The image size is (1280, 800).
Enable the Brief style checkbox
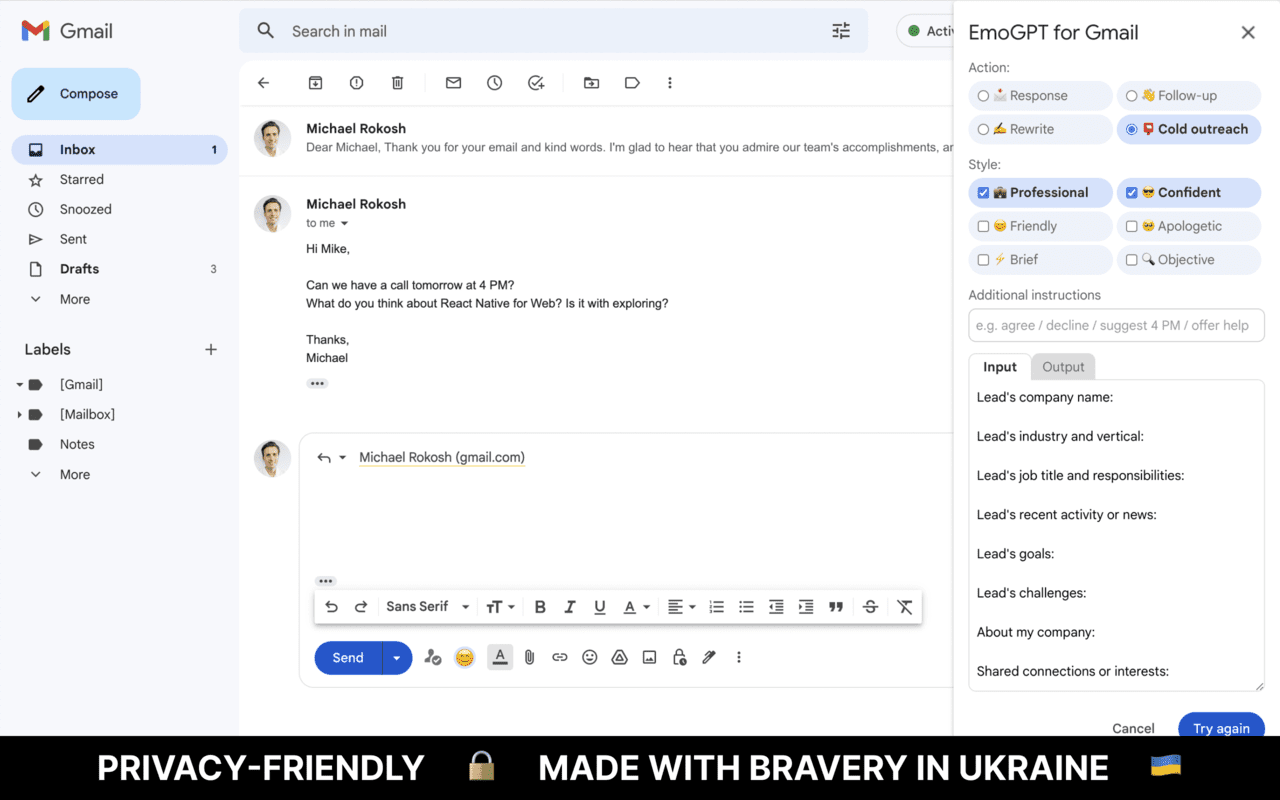pos(984,259)
